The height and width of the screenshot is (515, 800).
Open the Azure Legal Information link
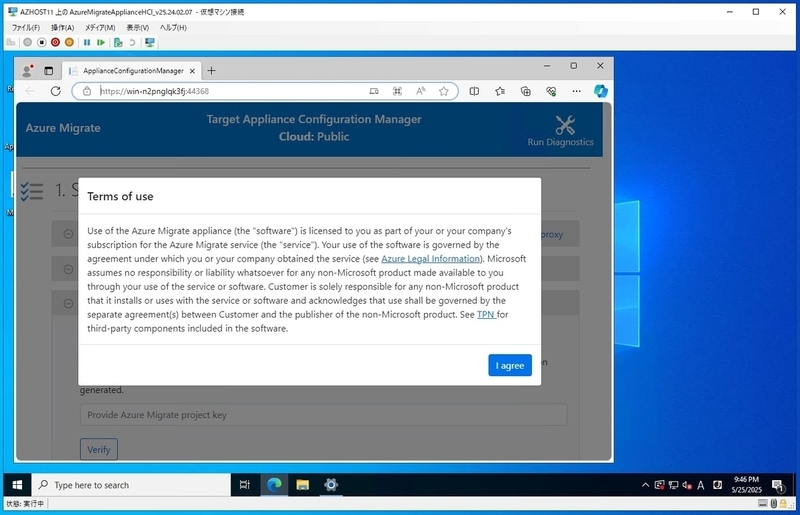(431, 259)
